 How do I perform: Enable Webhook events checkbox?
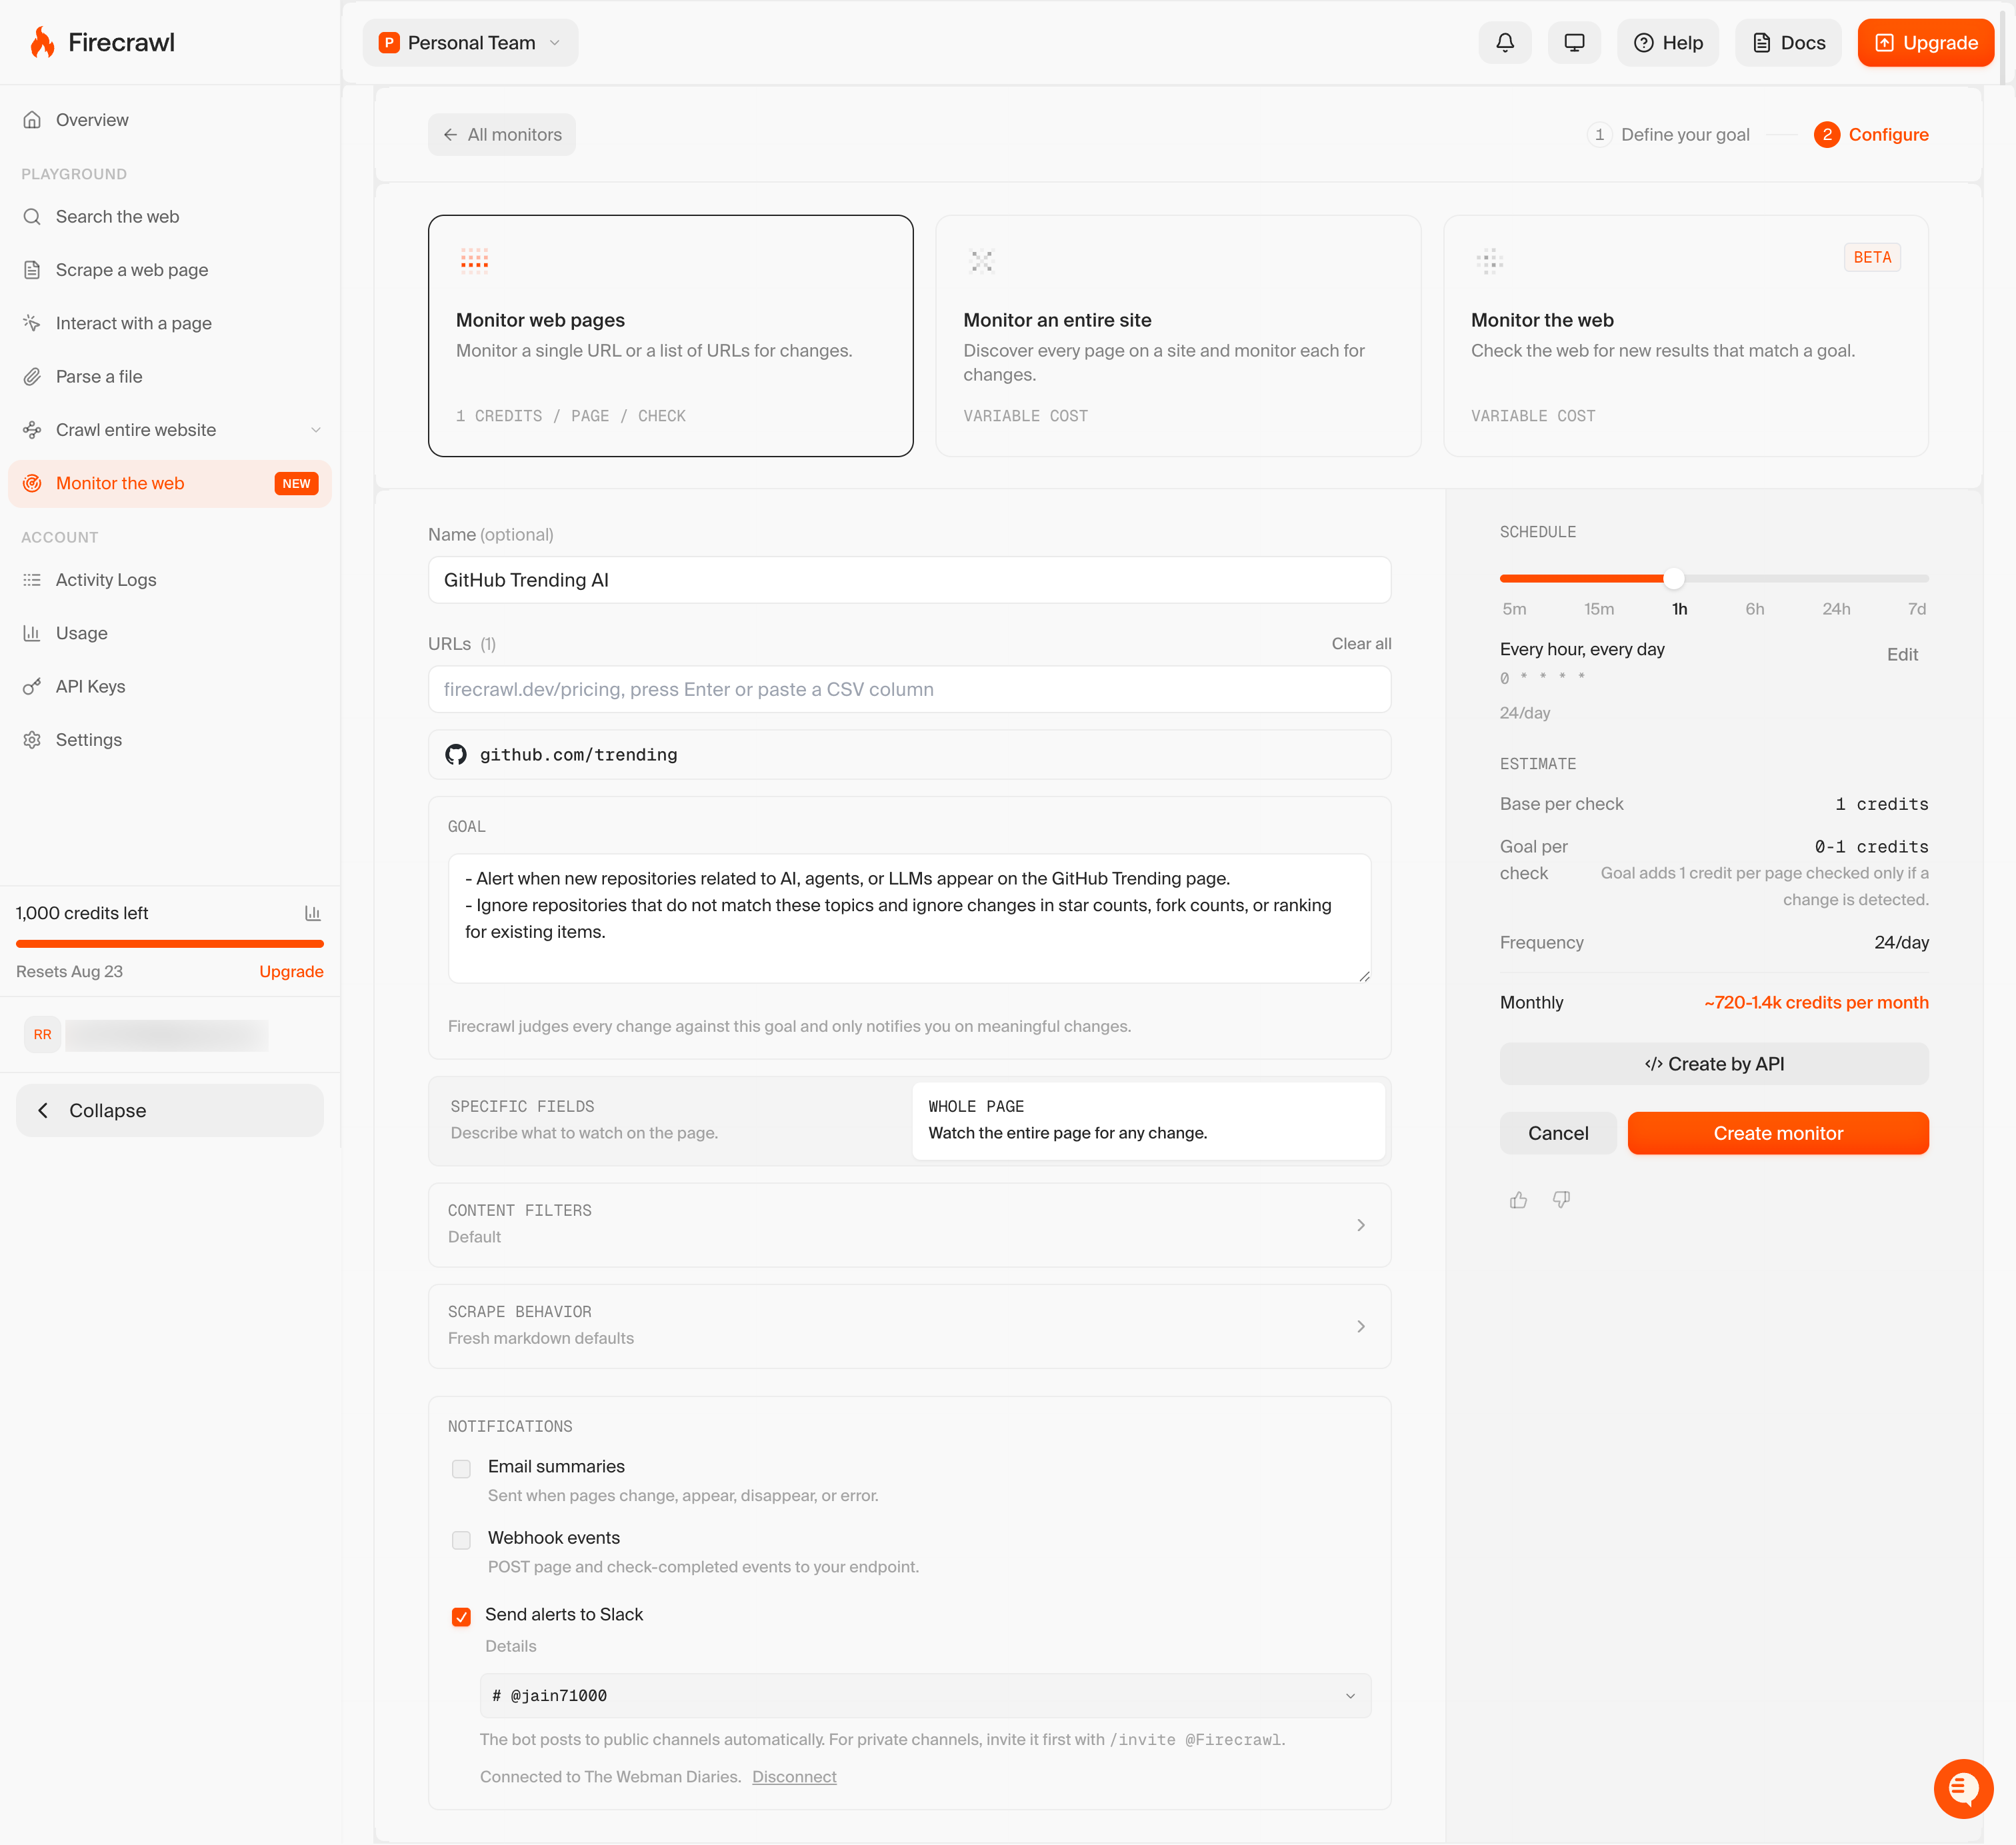pyautogui.click(x=461, y=1540)
